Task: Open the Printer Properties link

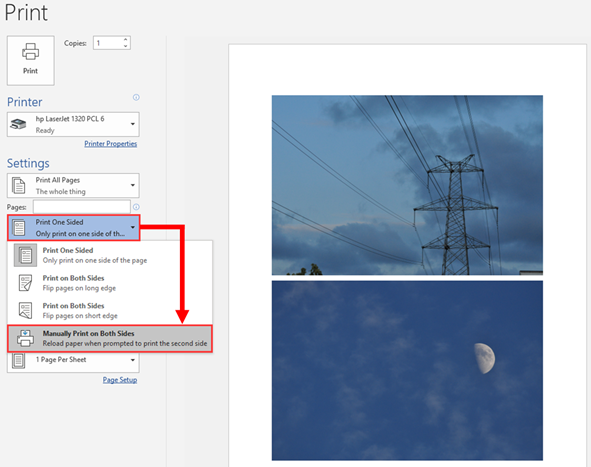Action: click(x=110, y=144)
